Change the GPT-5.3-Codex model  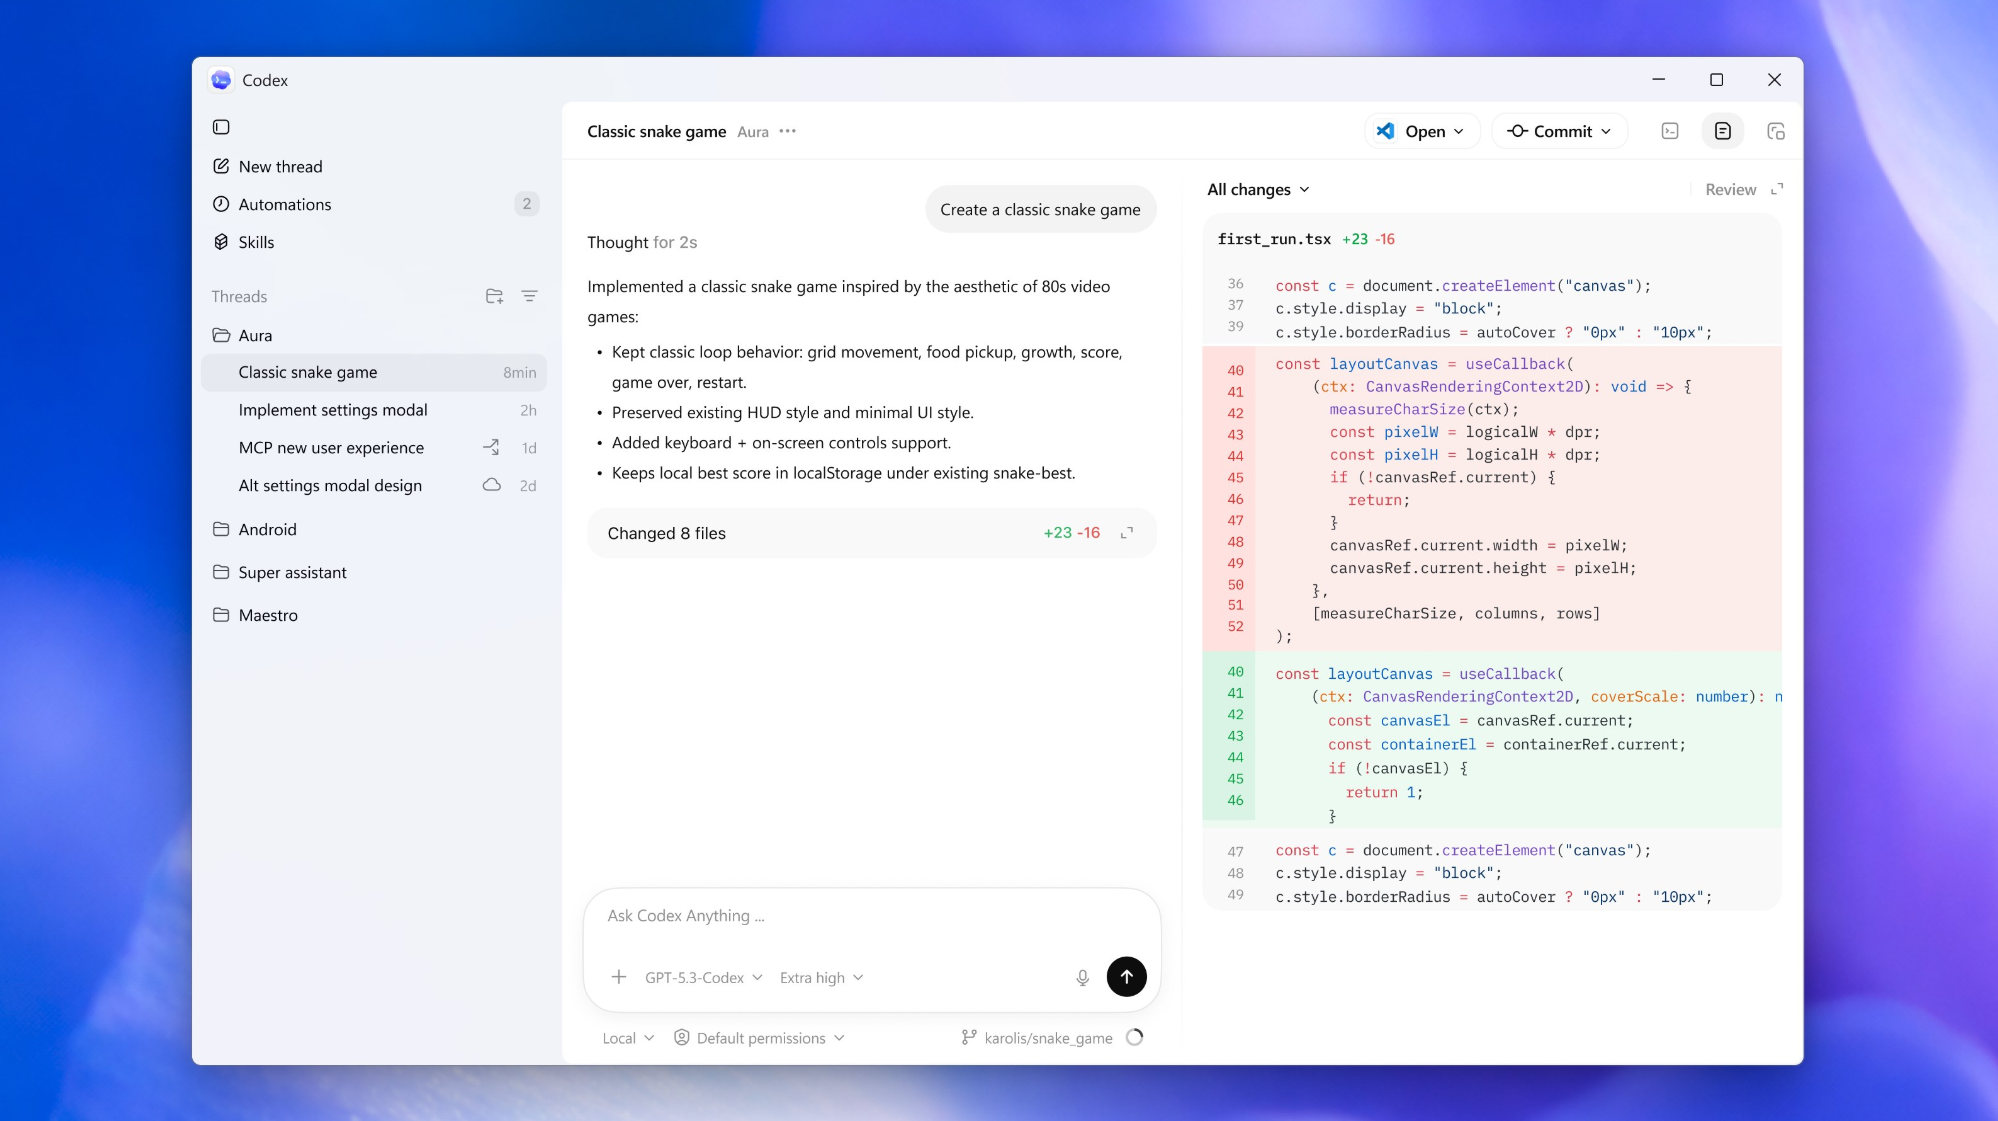click(x=703, y=977)
